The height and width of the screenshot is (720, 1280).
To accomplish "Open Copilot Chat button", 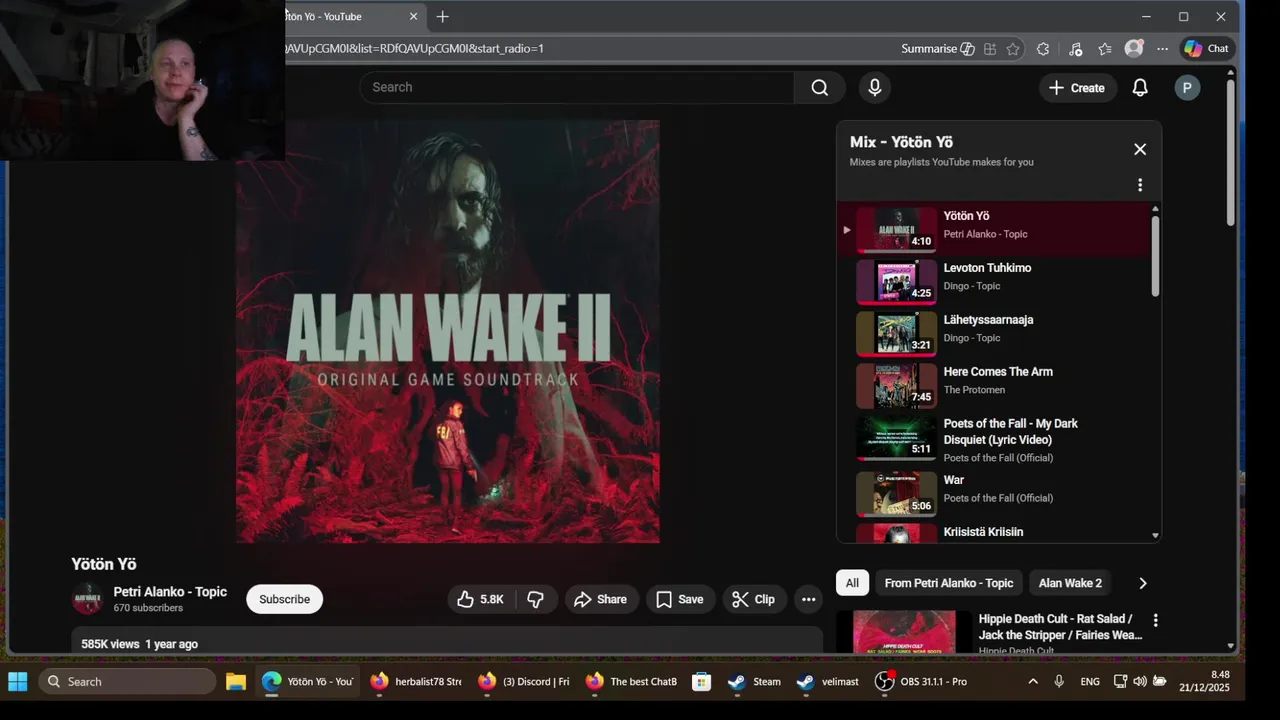I will pyautogui.click(x=1206, y=48).
